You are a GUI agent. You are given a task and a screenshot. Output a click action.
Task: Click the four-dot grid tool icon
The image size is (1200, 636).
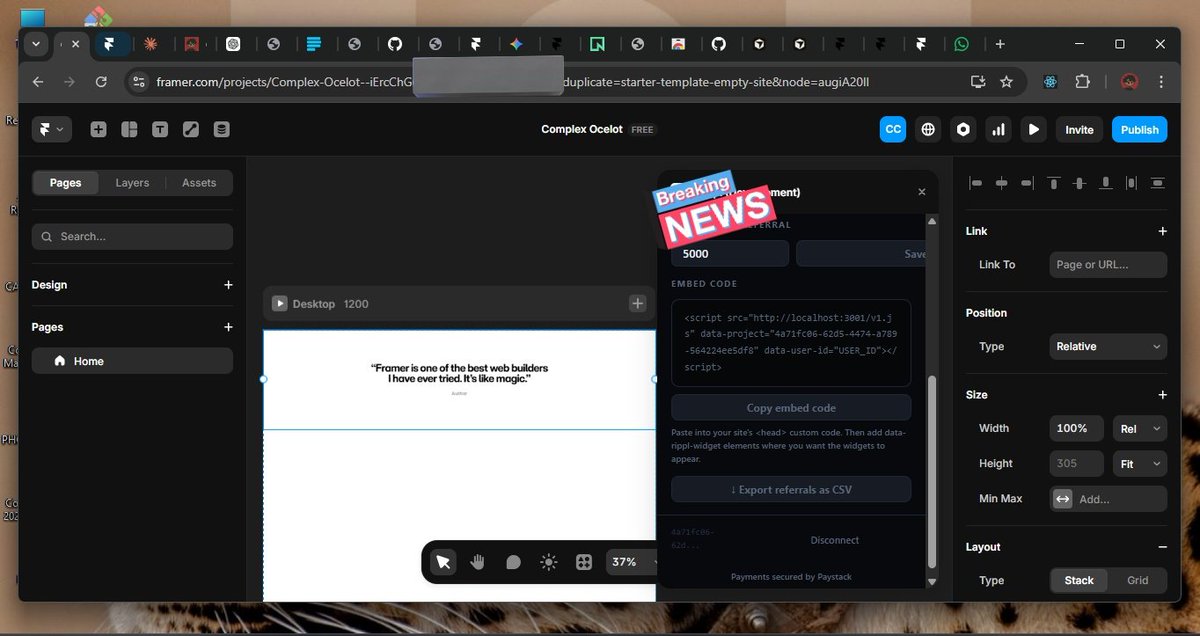(584, 562)
